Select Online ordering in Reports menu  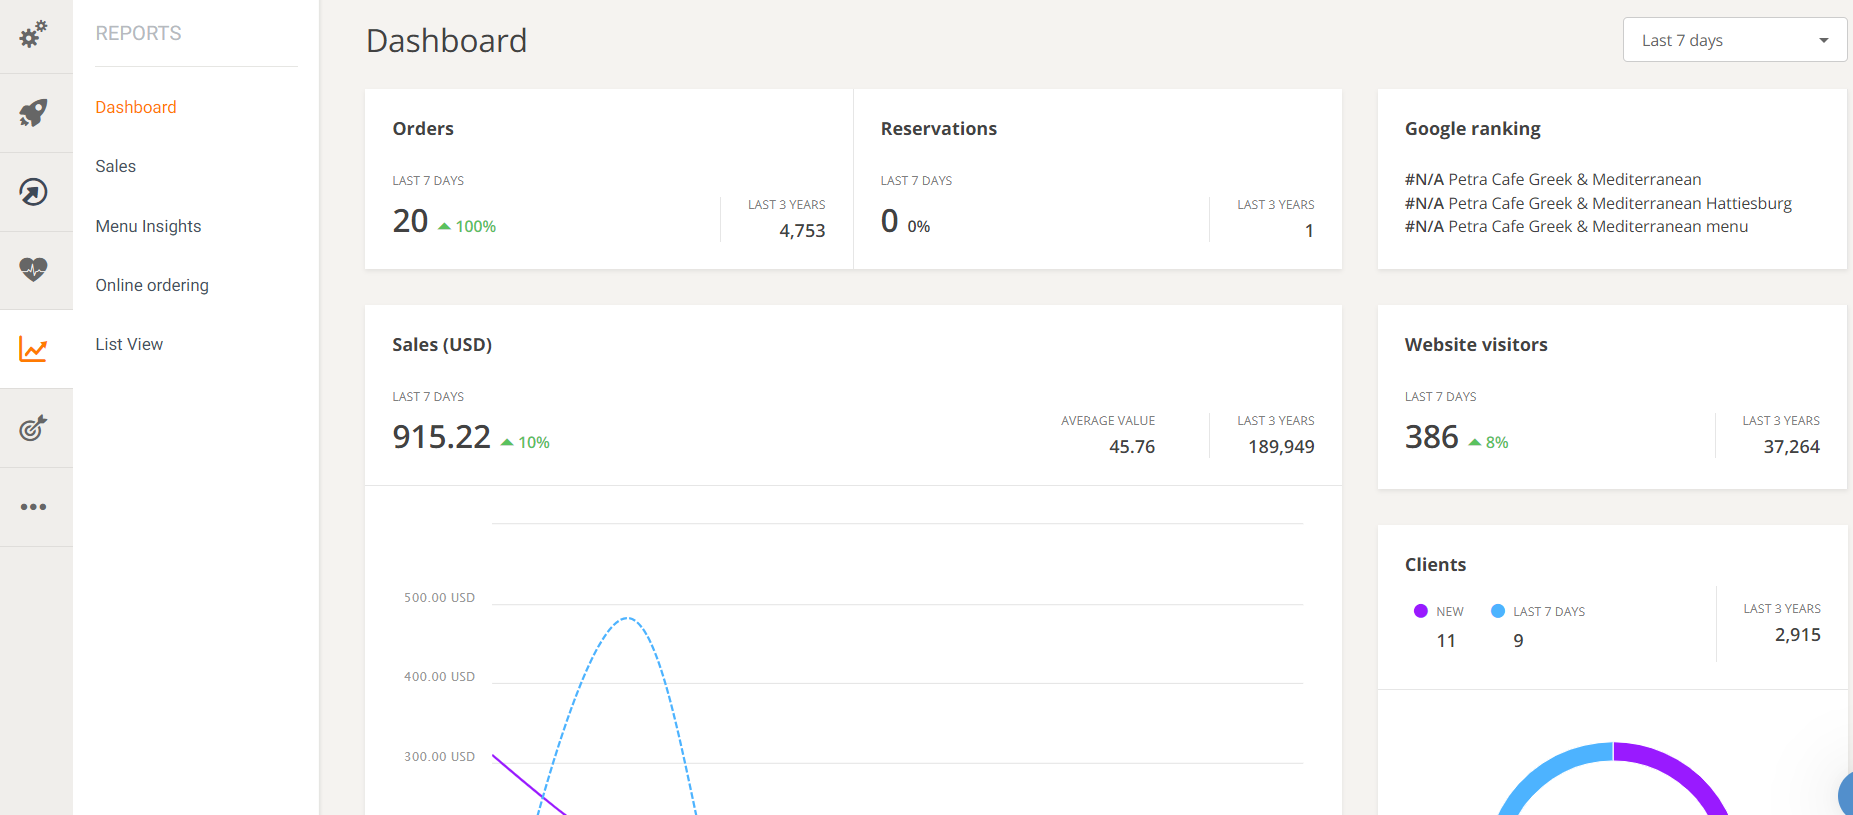152,285
